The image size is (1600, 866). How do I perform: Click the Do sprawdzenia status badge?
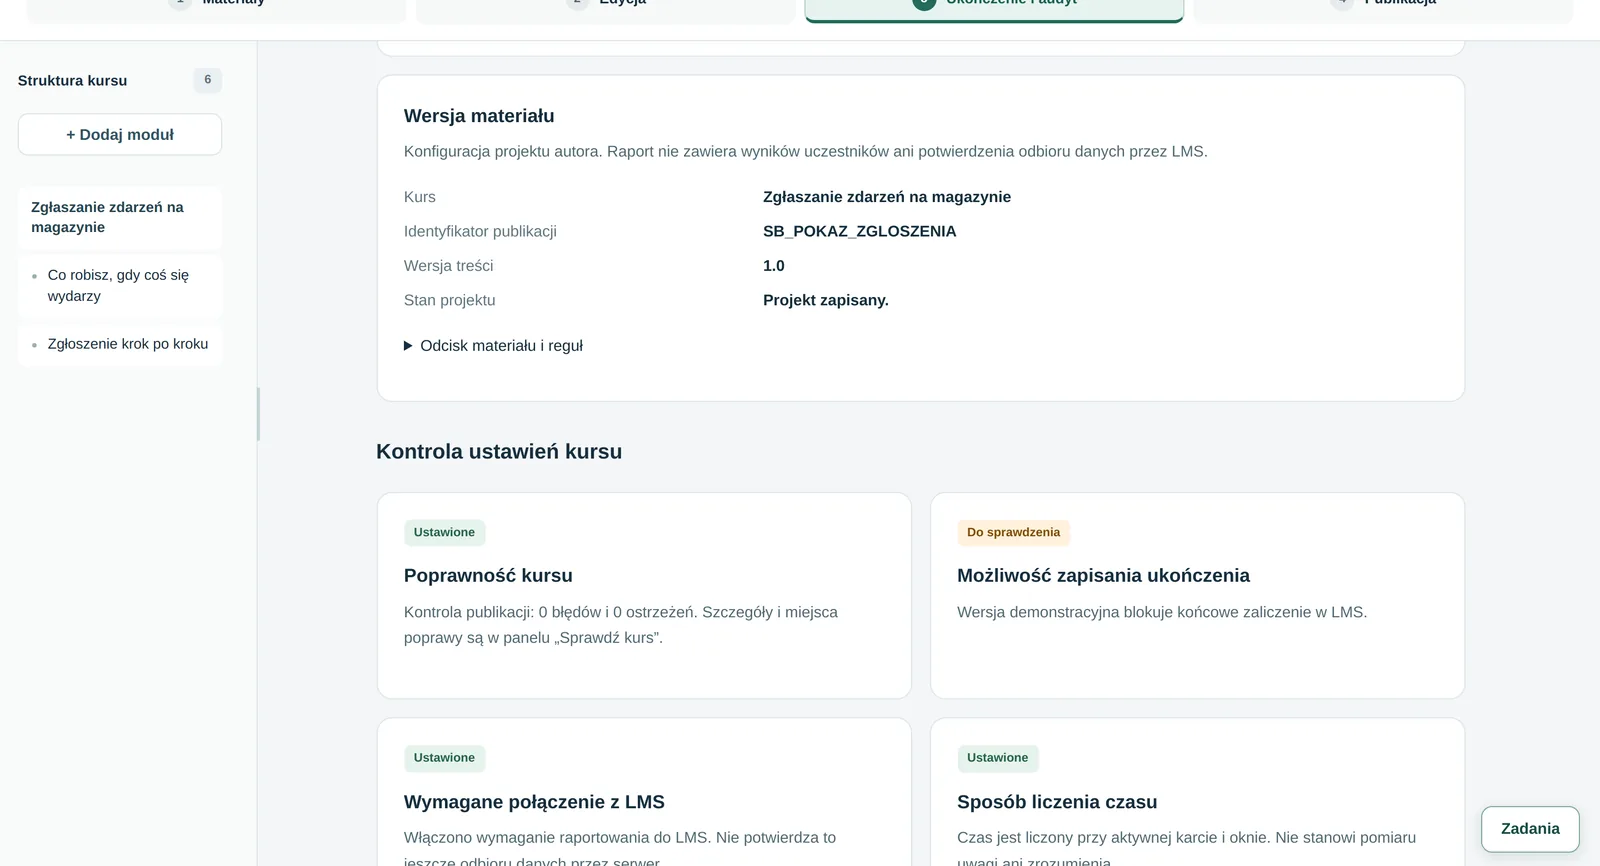pyautogui.click(x=1013, y=533)
